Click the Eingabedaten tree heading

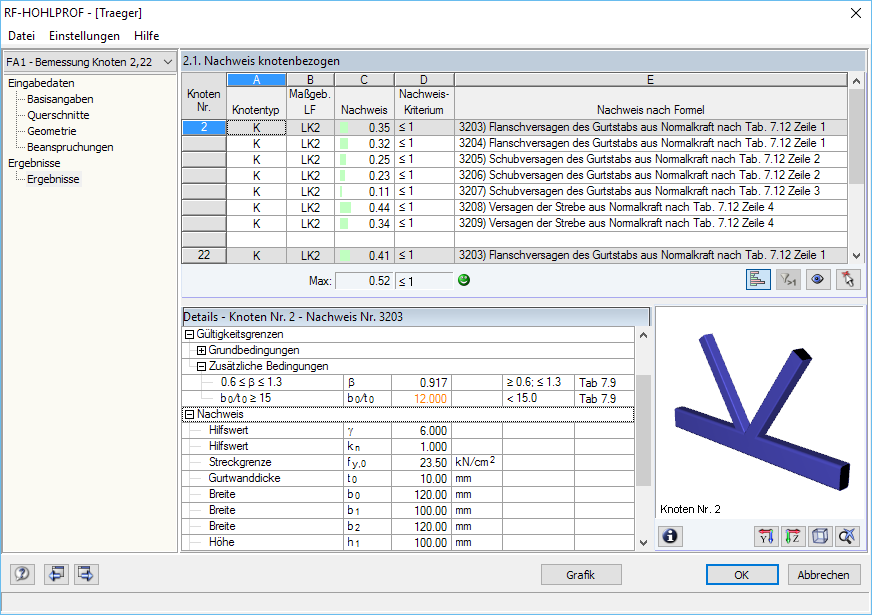[41, 83]
